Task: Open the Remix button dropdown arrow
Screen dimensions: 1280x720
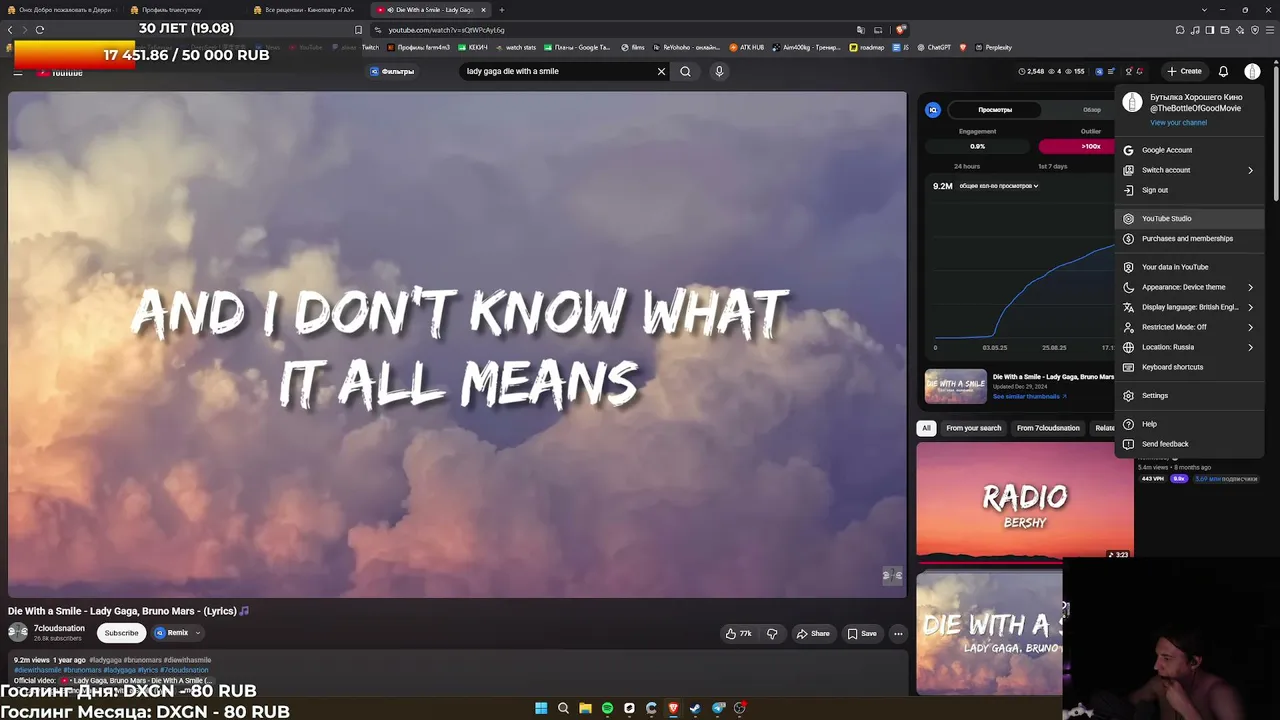Action: [x=198, y=633]
